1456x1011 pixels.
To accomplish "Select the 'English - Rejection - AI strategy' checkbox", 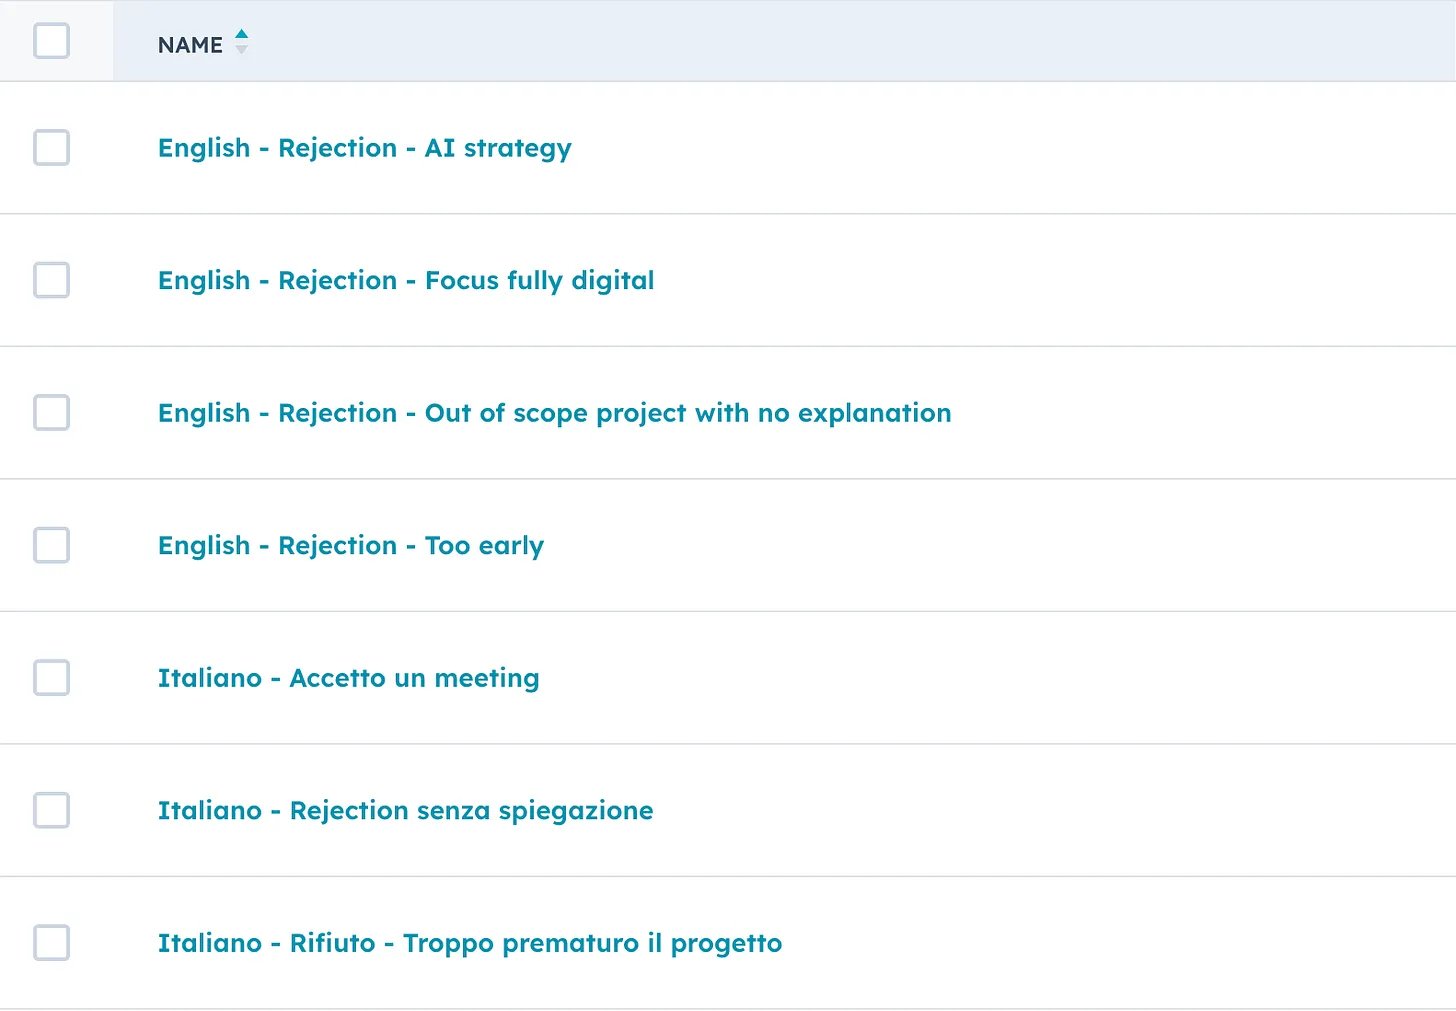I will pos(51,148).
